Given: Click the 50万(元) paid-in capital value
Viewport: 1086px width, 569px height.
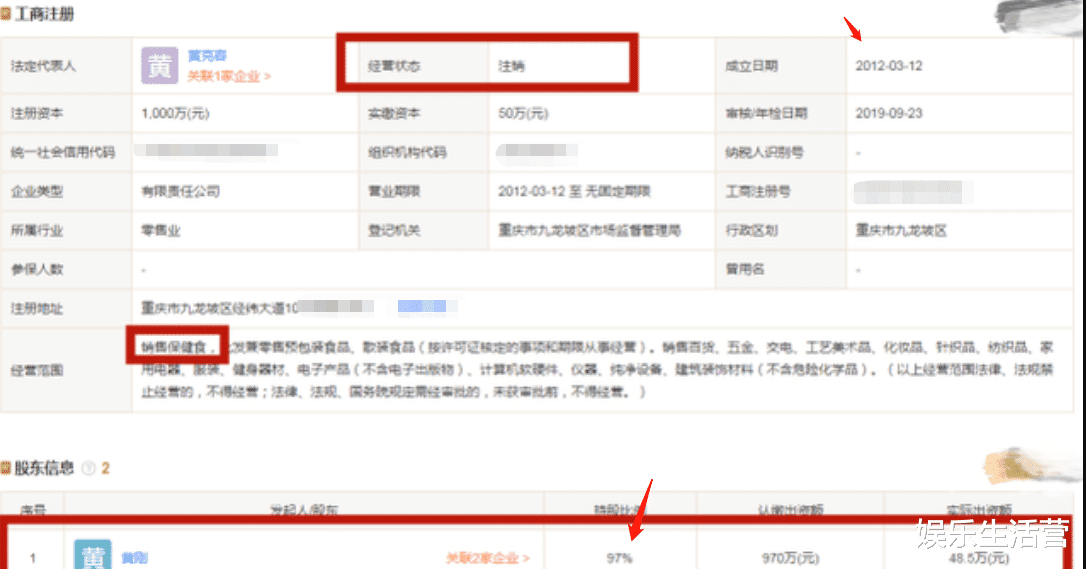Looking at the screenshot, I should (x=523, y=113).
